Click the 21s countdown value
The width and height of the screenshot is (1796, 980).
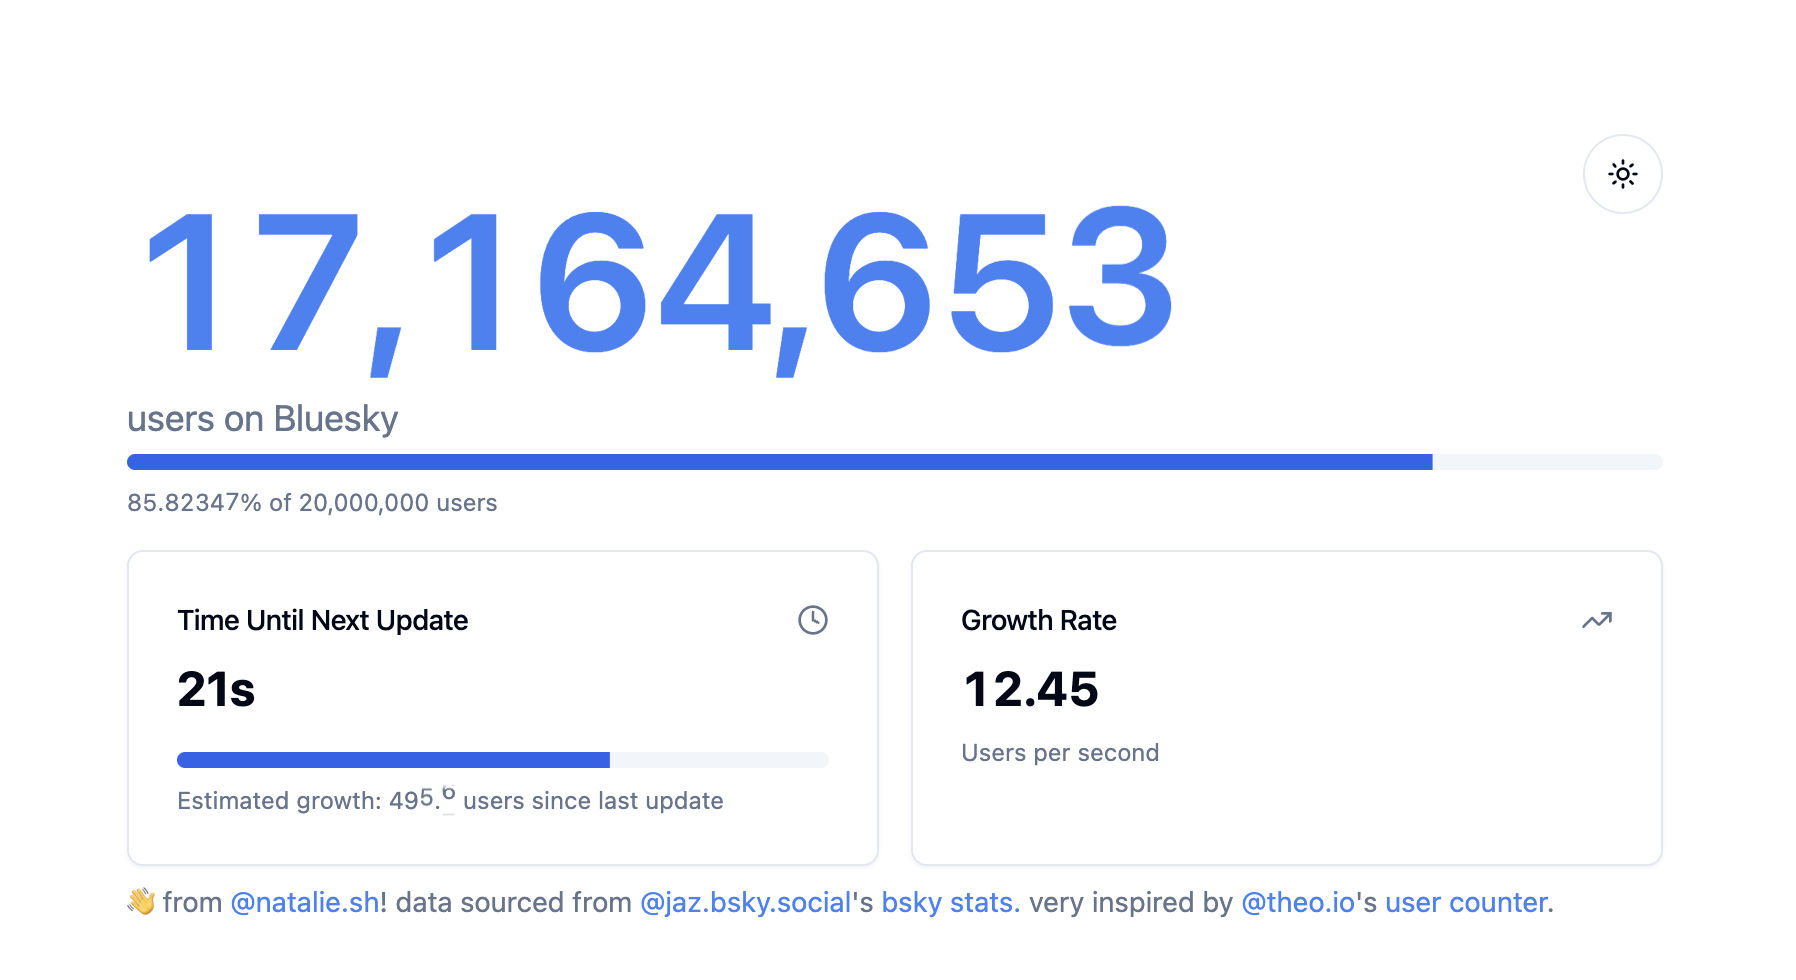[x=216, y=689]
